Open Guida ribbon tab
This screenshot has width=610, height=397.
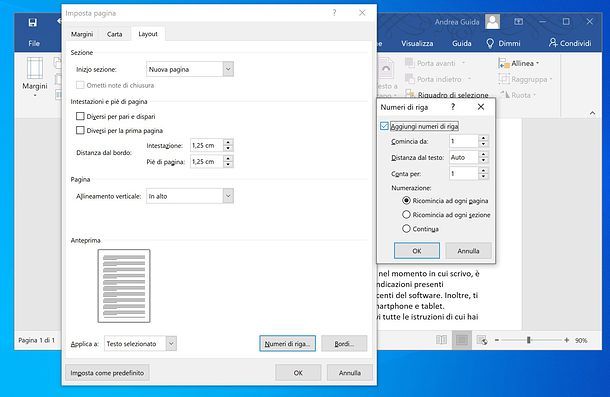tap(461, 43)
